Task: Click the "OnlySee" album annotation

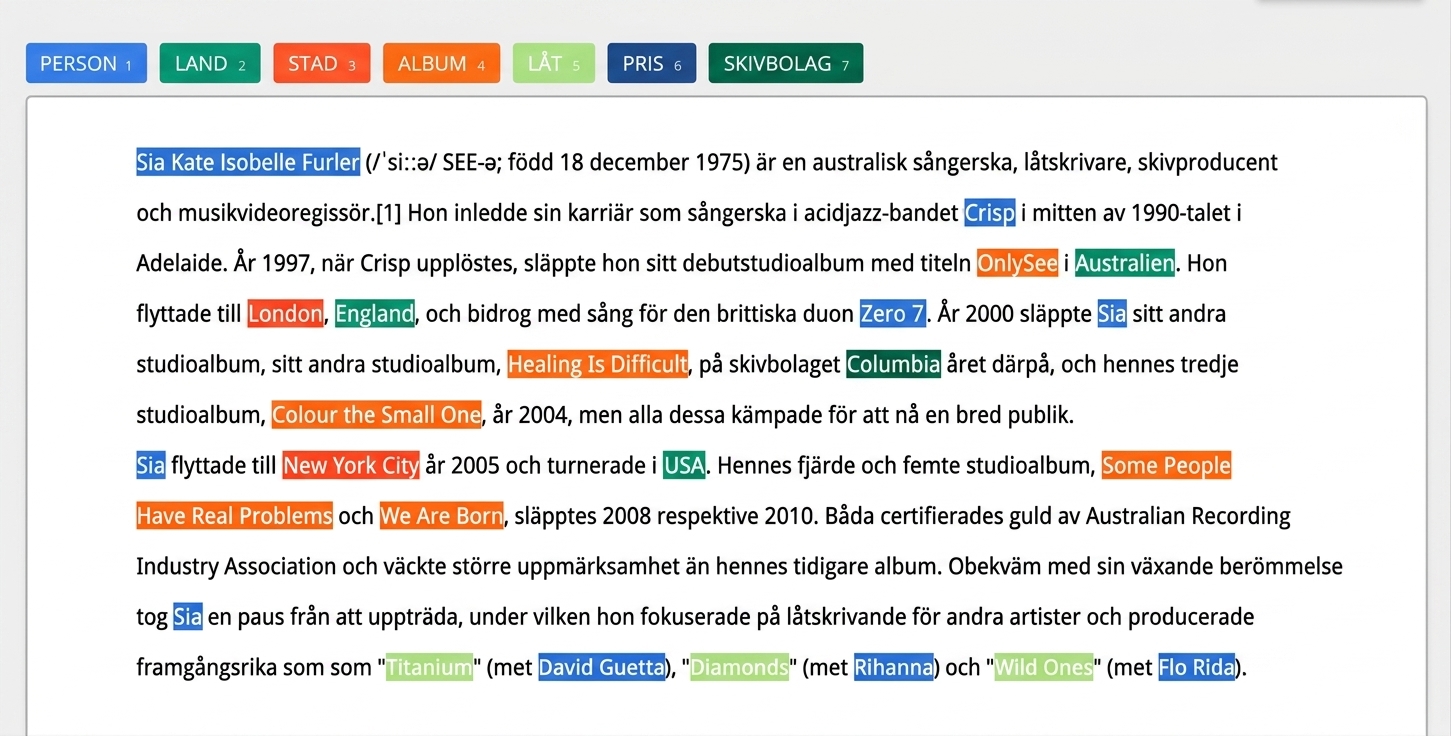Action: click(1017, 263)
